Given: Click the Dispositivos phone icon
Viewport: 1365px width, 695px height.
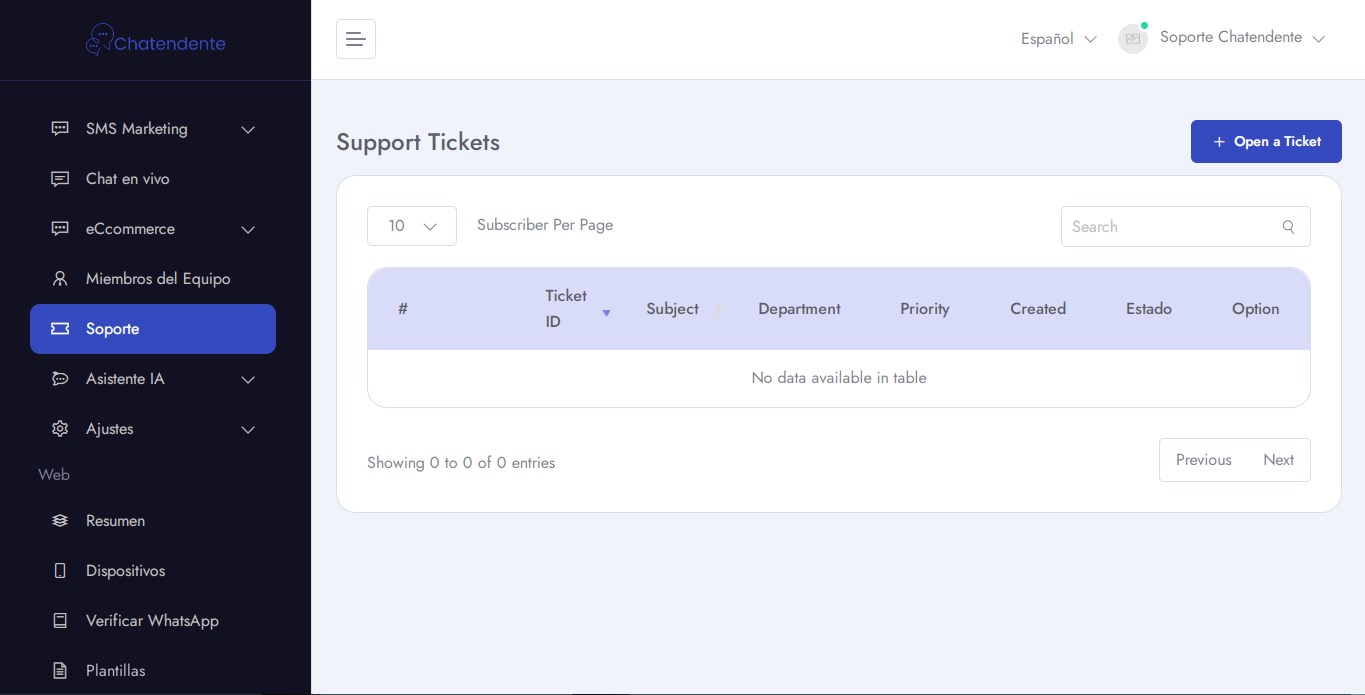Looking at the screenshot, I should pyautogui.click(x=60, y=571).
